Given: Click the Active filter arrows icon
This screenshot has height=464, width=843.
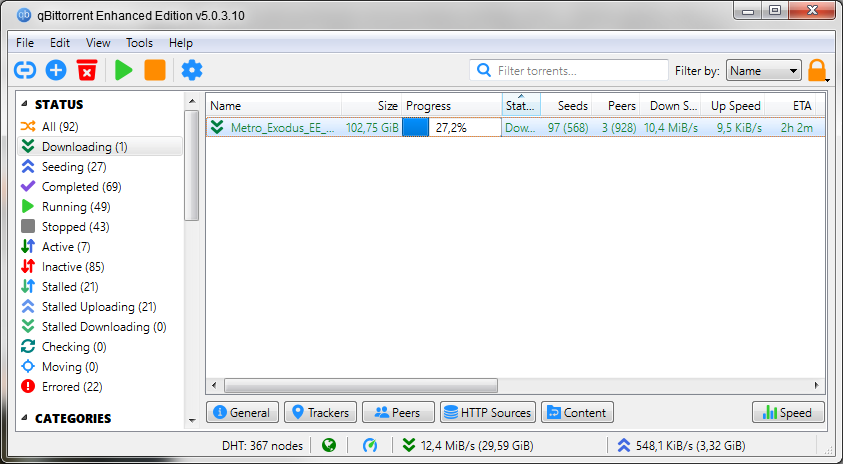Looking at the screenshot, I should point(28,246).
